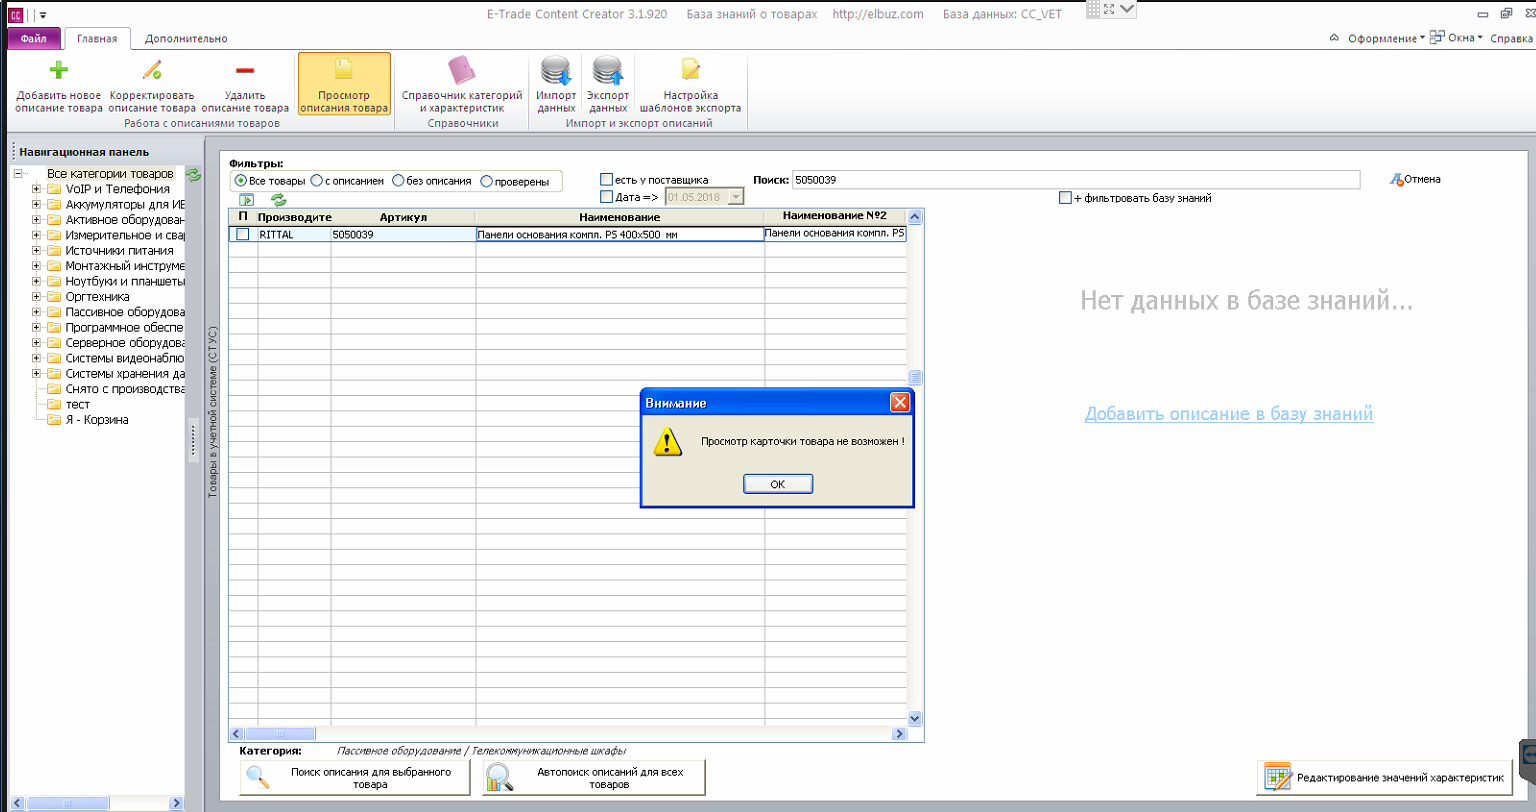Click the Поиск search input field

1075,180
